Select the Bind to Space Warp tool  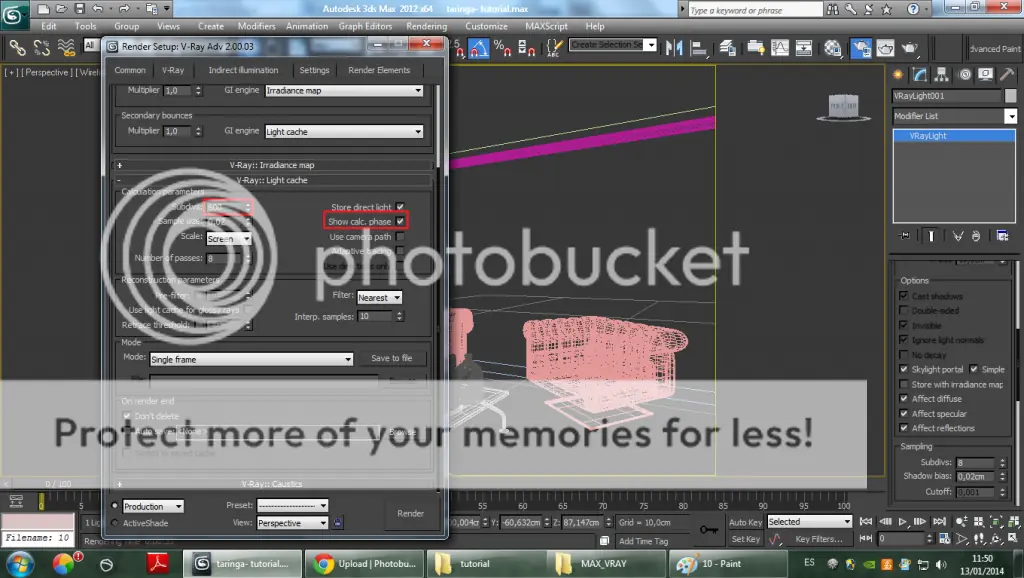(66, 48)
